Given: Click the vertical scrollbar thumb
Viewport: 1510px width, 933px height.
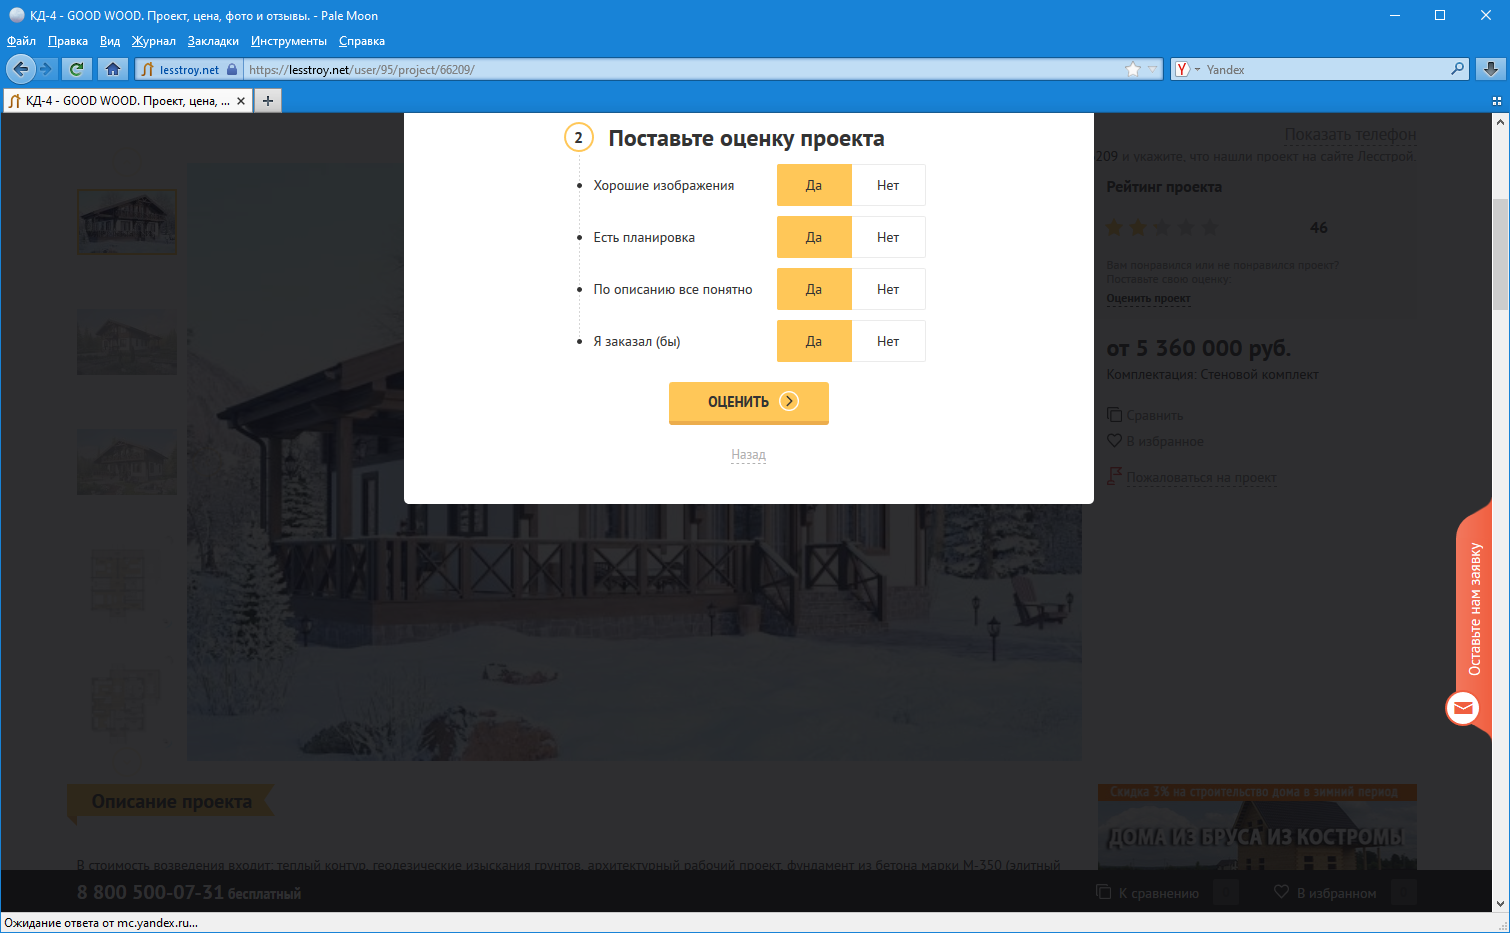Looking at the screenshot, I should click(1500, 254).
